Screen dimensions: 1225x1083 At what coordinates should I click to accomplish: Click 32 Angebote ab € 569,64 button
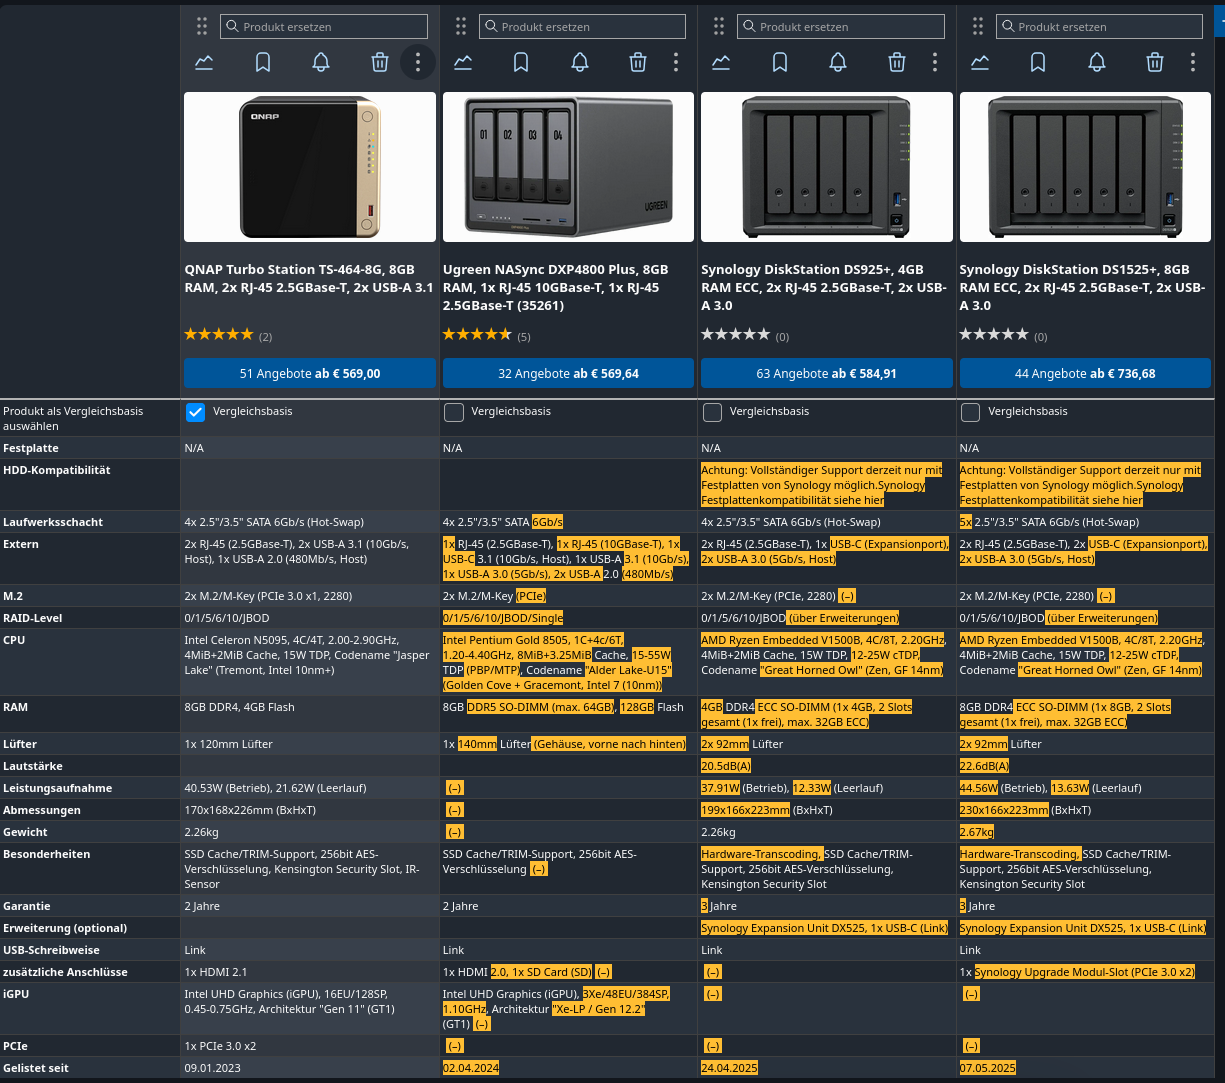(568, 373)
